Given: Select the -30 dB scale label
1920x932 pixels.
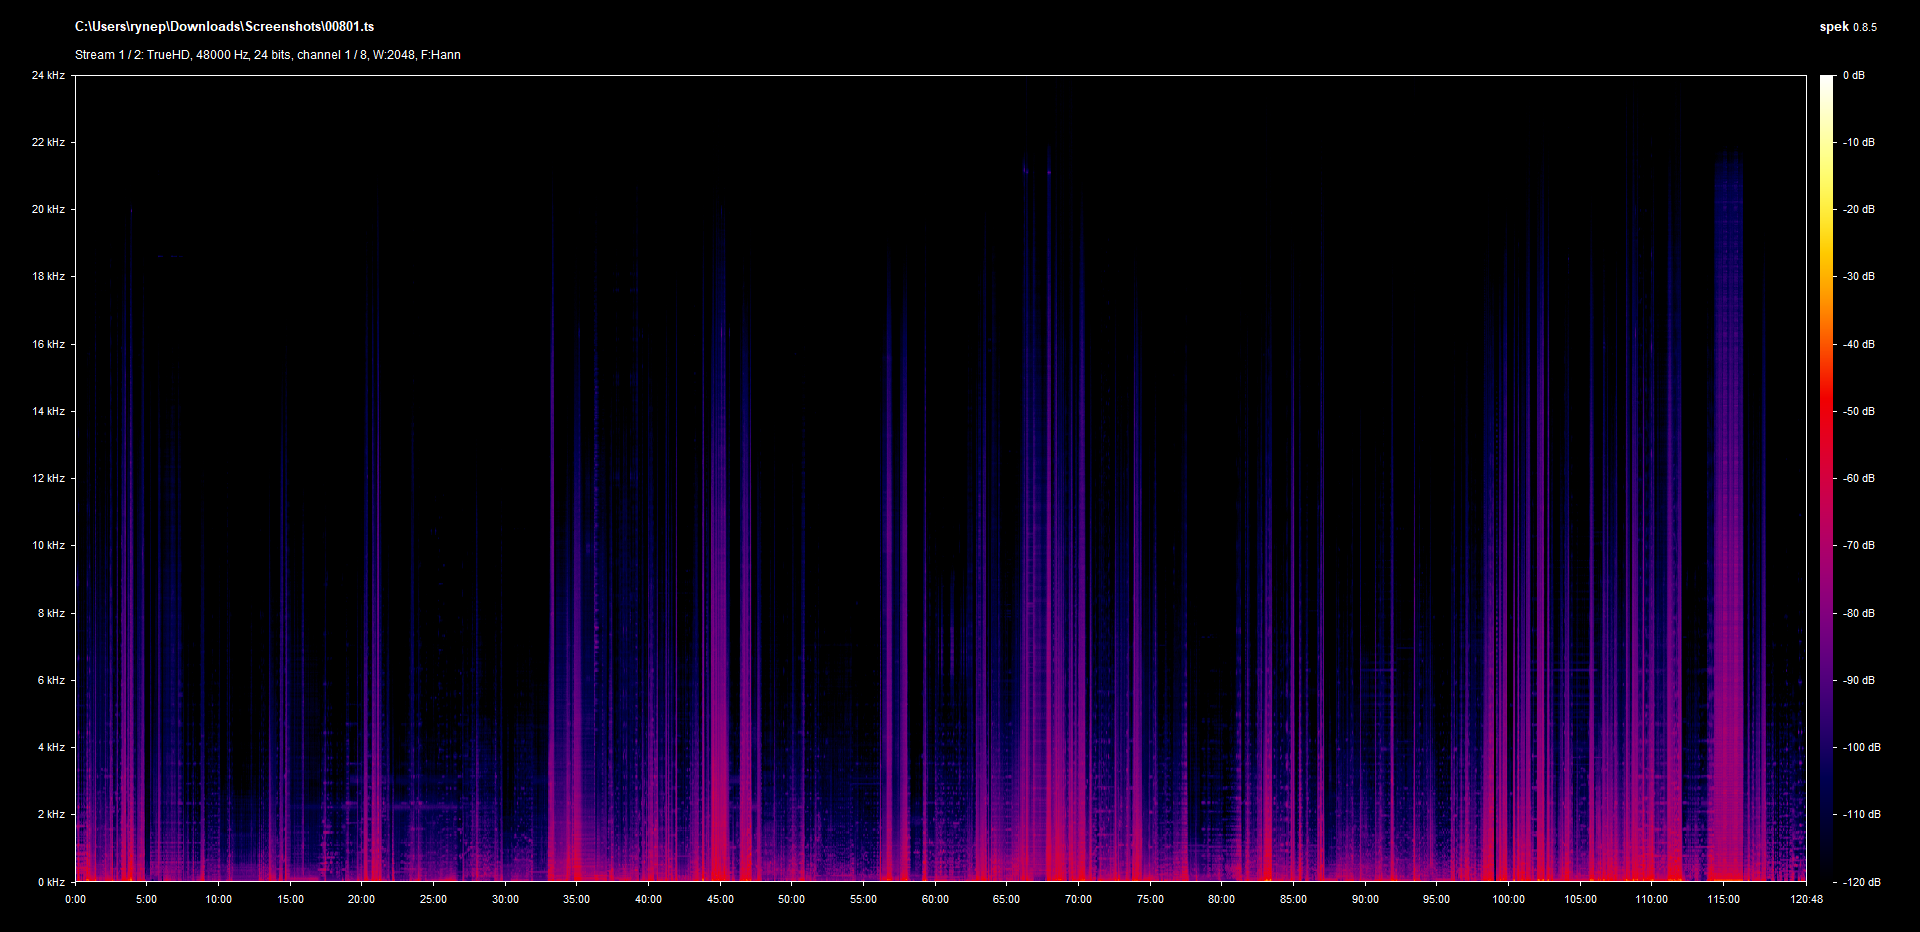Looking at the screenshot, I should click(x=1859, y=277).
